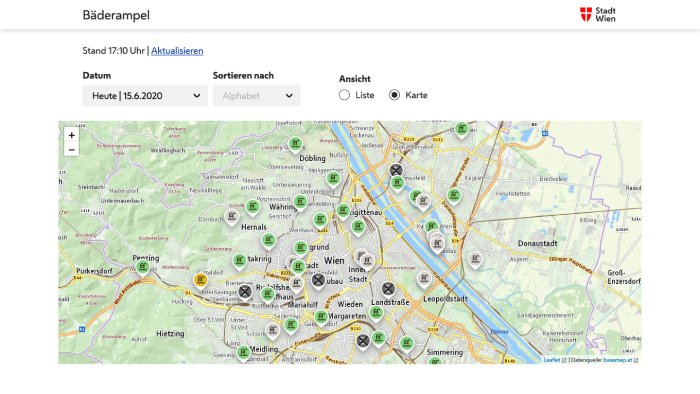Click the green pool marker at Meidling

click(x=243, y=353)
